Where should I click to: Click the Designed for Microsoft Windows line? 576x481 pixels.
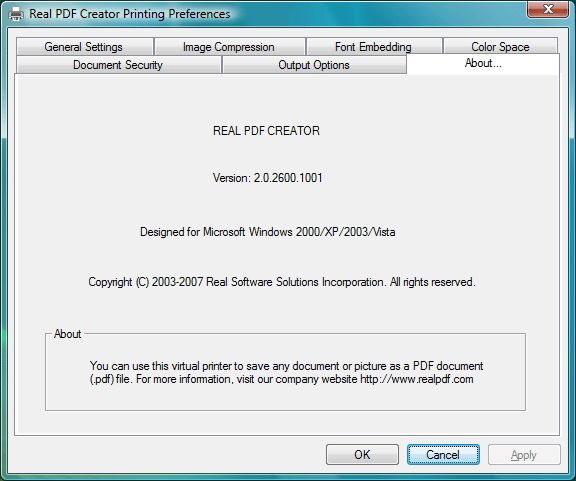coord(268,232)
